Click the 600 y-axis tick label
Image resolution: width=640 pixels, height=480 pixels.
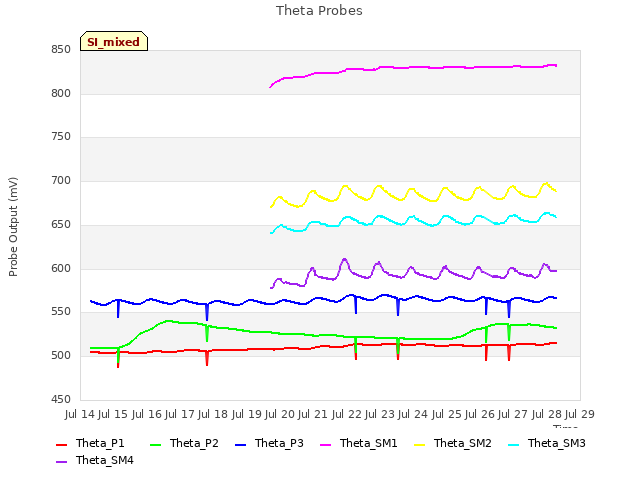point(61,269)
